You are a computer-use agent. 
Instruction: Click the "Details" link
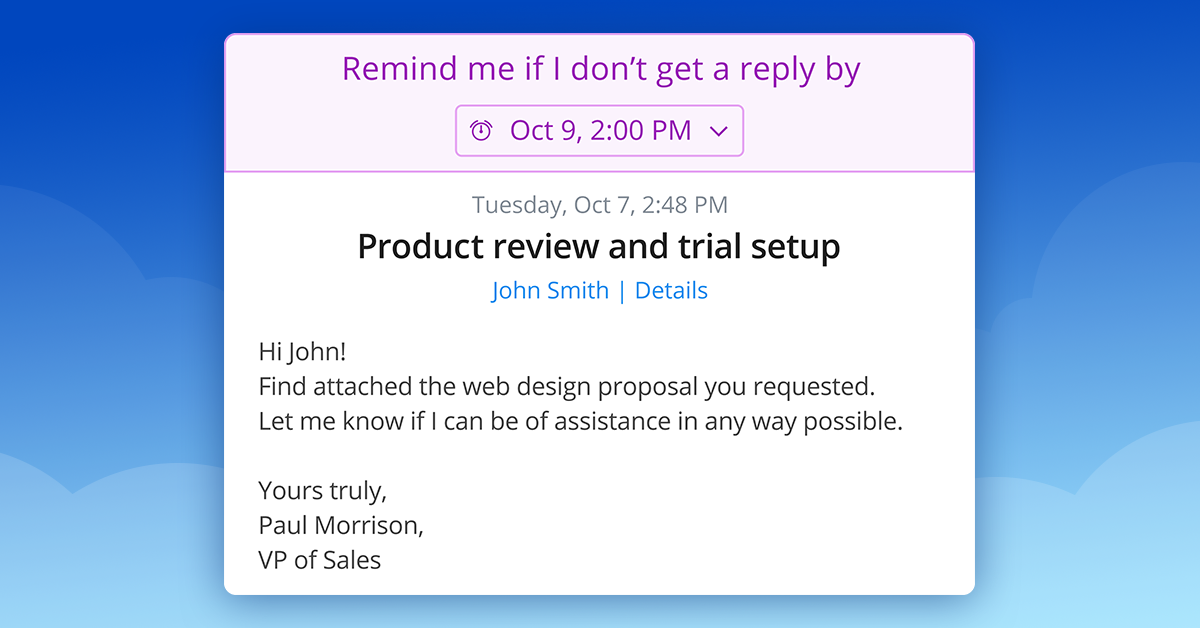671,290
